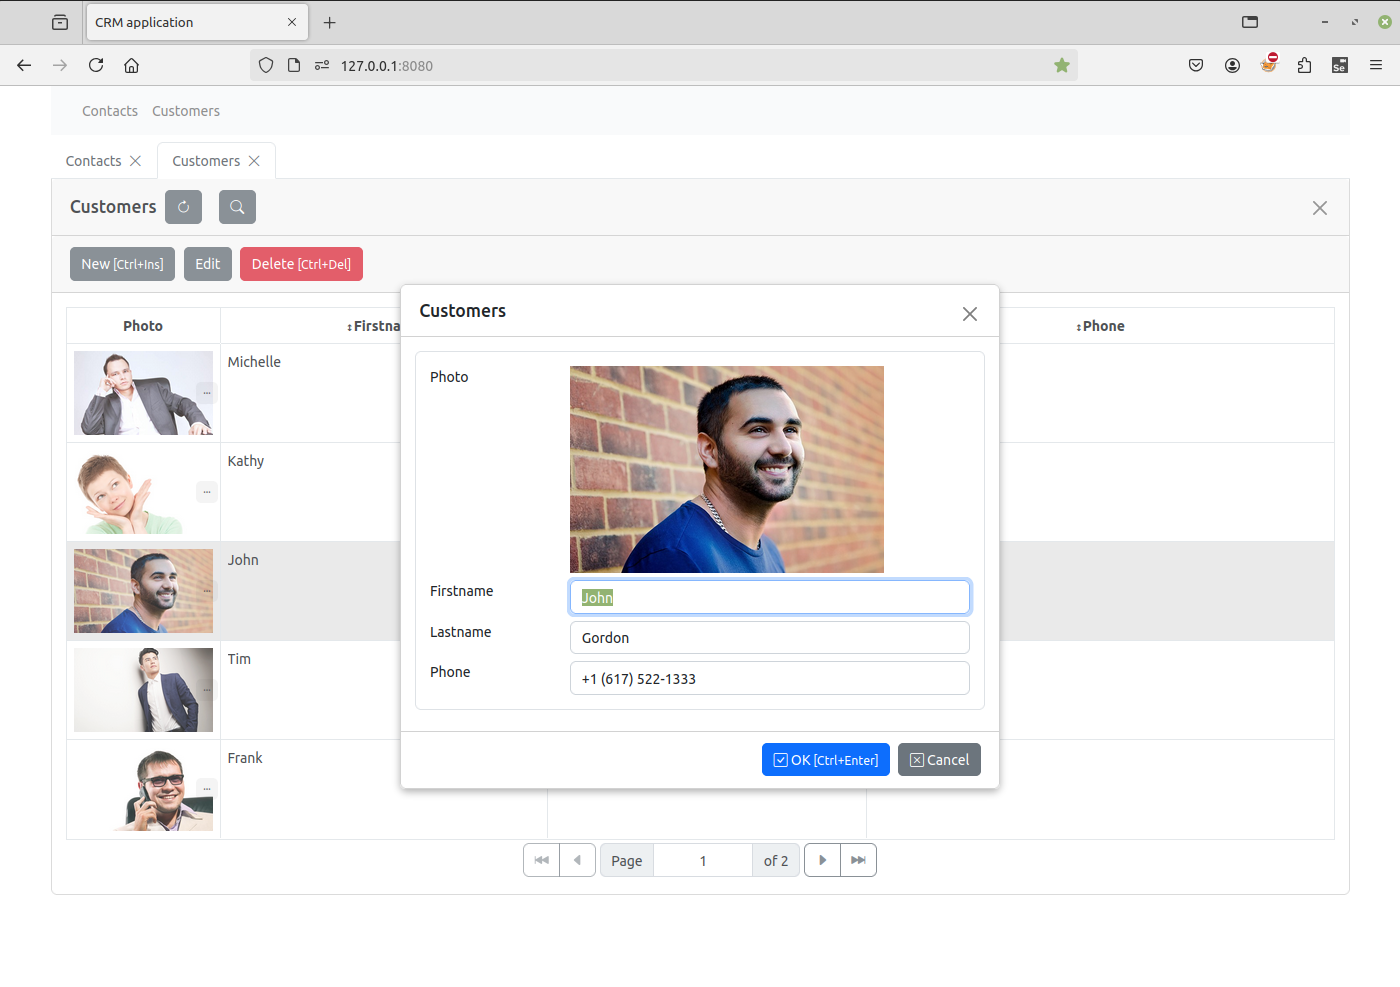Click the Lastname field containing Gordon
The height and width of the screenshot is (987, 1400).
[769, 638]
